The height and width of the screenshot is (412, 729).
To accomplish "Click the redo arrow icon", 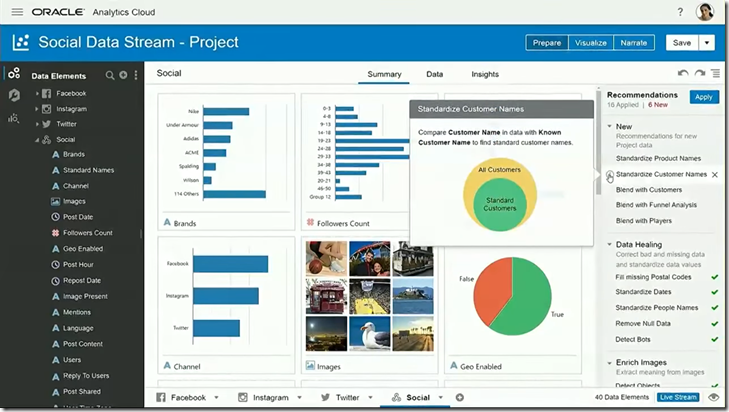I will (699, 74).
